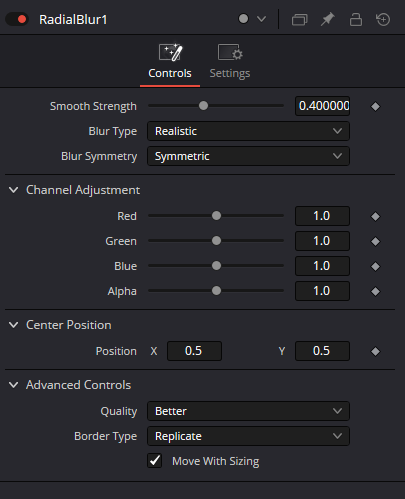Click the Position X value field
Screen dimensions: 405x499
point(194,351)
